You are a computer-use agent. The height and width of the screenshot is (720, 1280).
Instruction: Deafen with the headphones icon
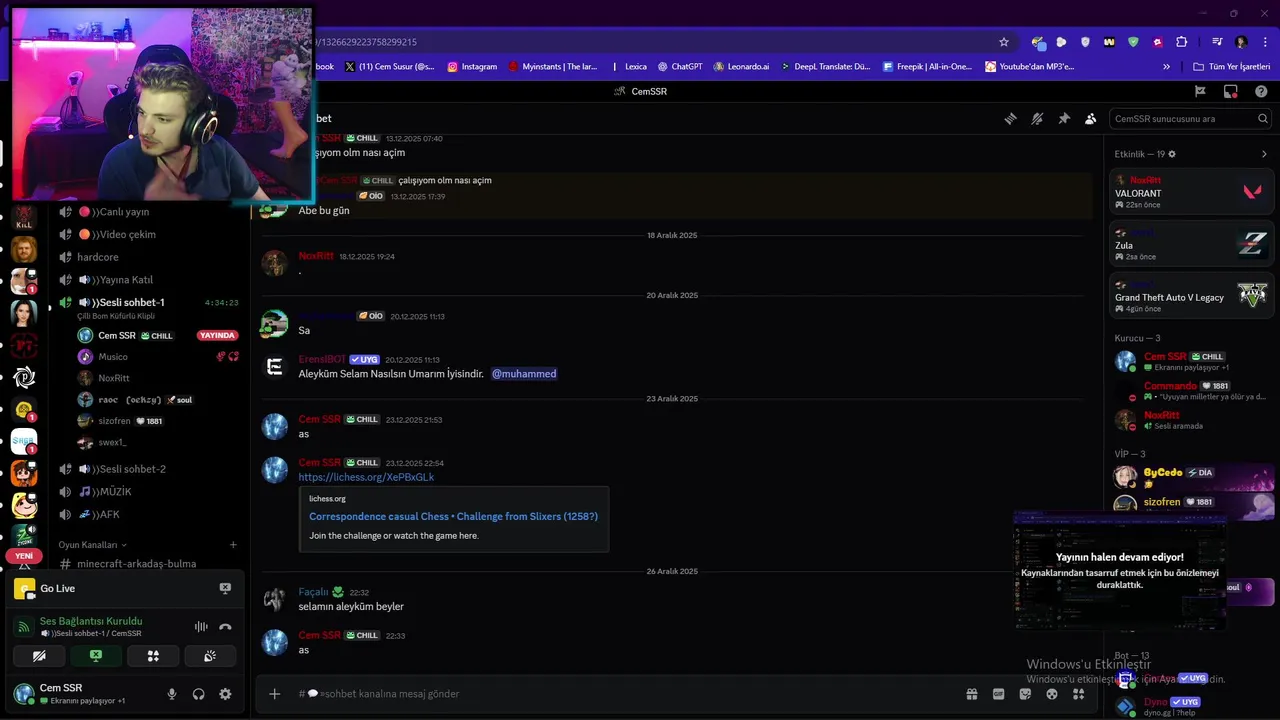pos(199,694)
